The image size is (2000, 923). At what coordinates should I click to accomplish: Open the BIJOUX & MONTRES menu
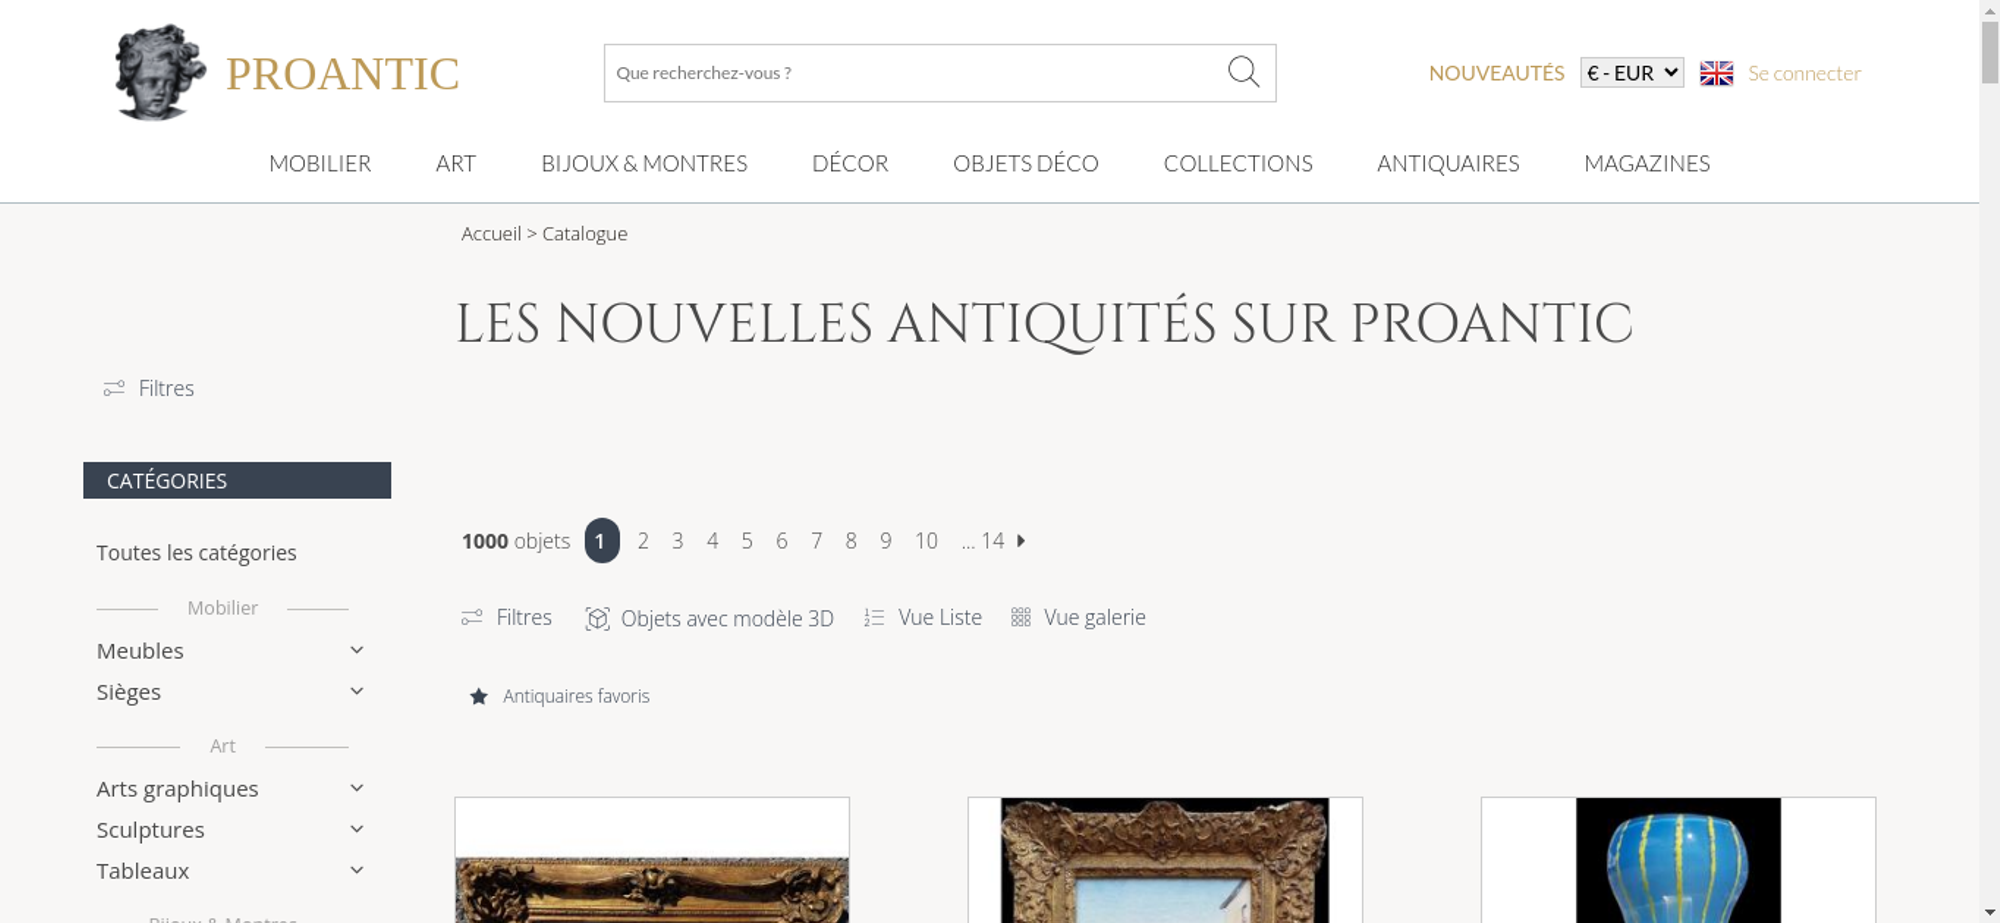click(x=644, y=163)
